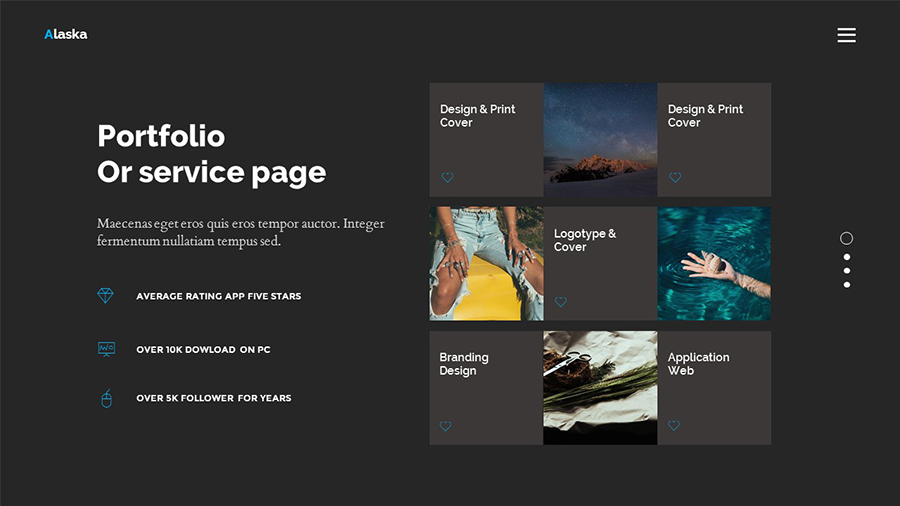The height and width of the screenshot is (506, 900).
Task: Click heart icon on Logotype & Cover tile
Action: pyautogui.click(x=561, y=302)
